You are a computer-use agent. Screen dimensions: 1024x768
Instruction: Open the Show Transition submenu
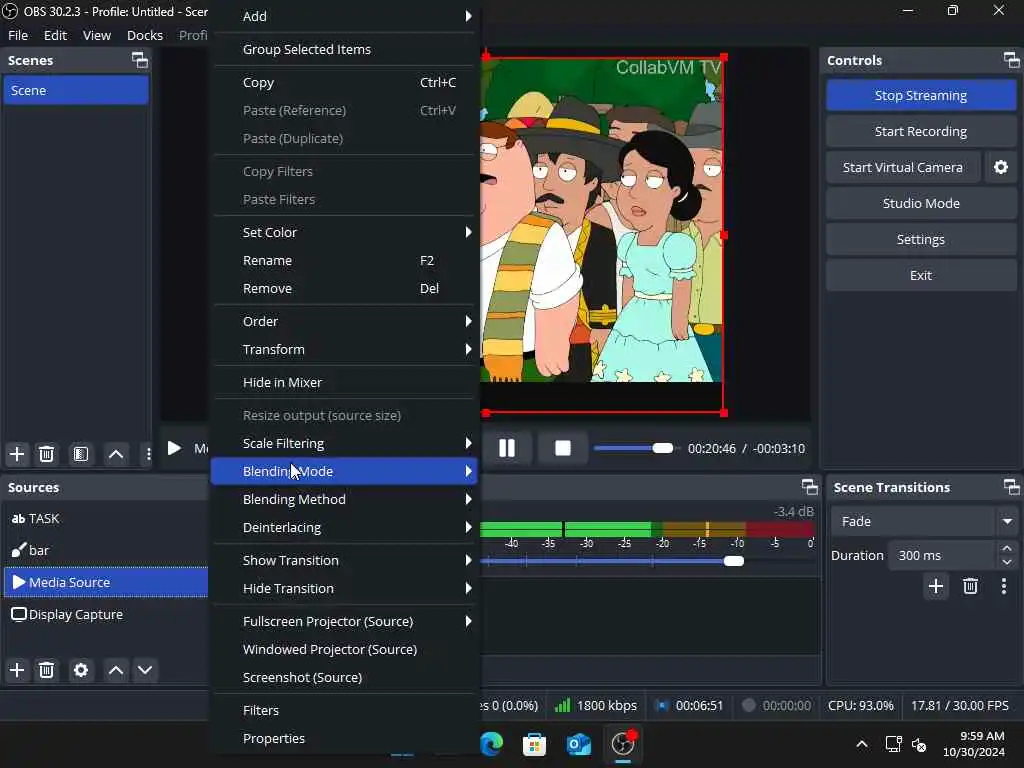[345, 560]
